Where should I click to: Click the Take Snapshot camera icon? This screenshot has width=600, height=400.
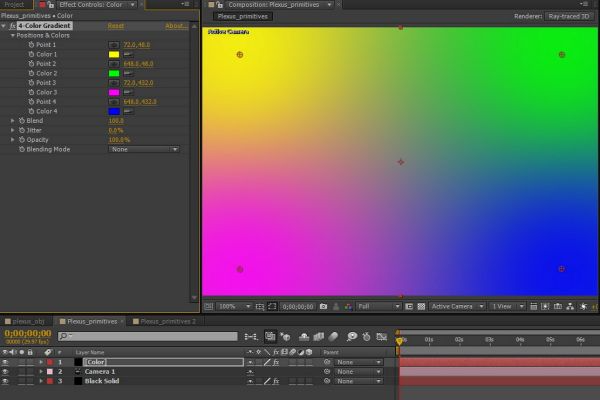point(323,307)
